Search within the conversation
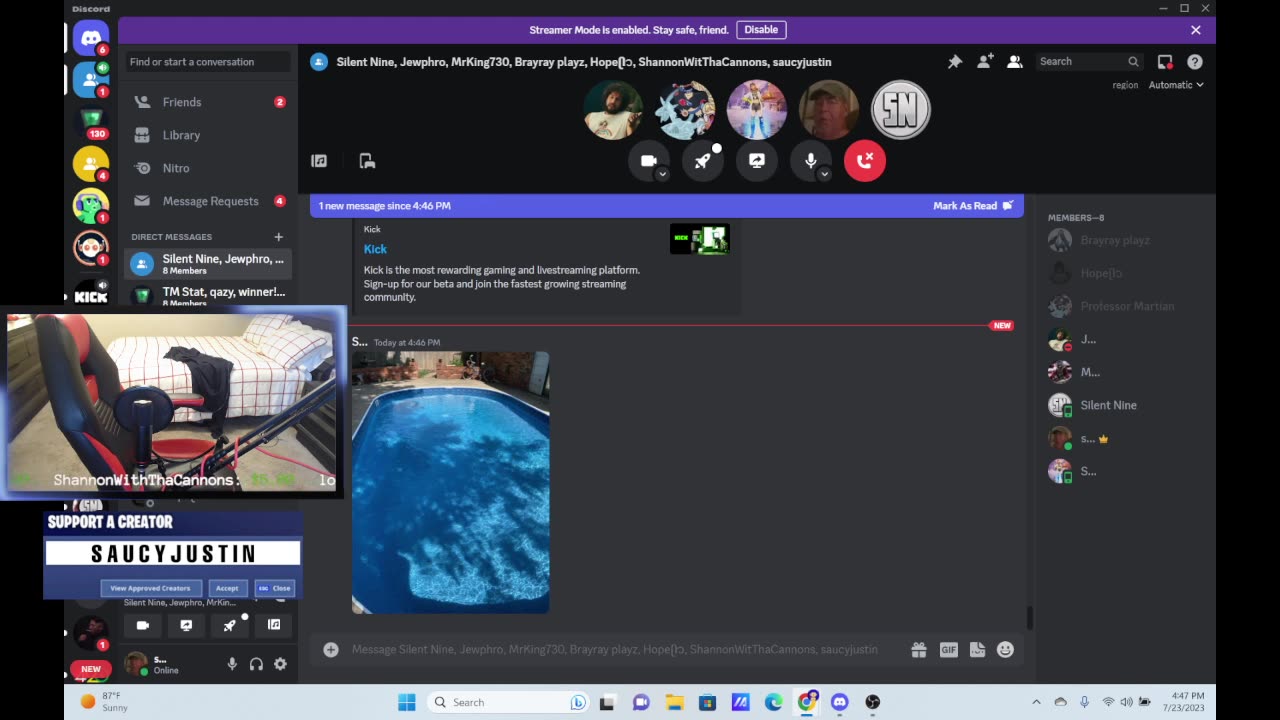 click(x=1089, y=62)
